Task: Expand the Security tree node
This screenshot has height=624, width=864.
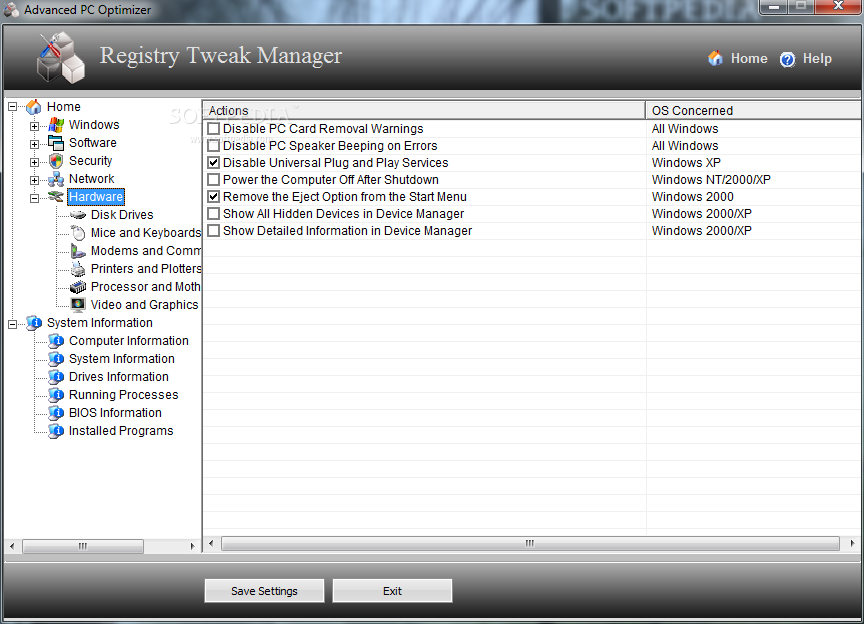Action: click(x=34, y=163)
